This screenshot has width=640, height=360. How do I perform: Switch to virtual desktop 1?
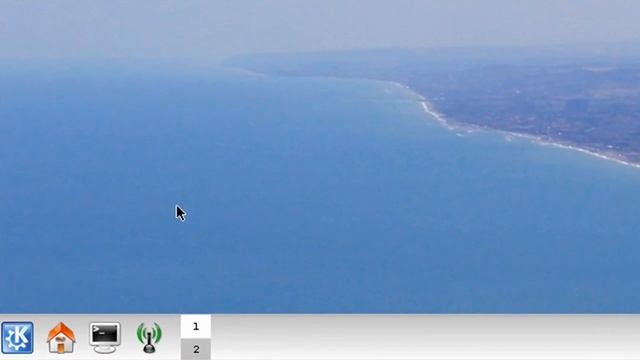196,326
